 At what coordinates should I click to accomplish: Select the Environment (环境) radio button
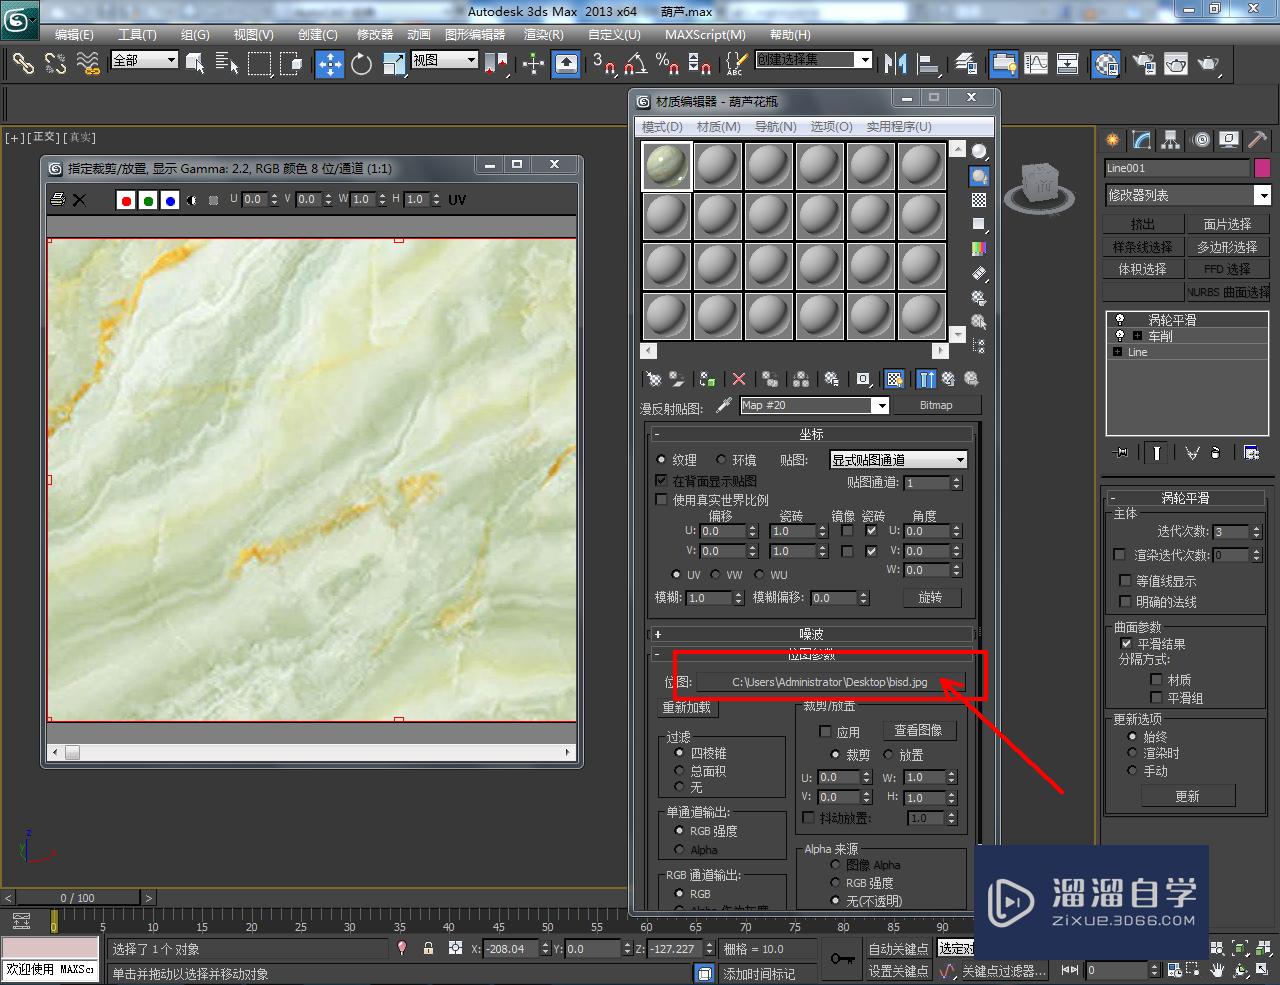pos(721,460)
